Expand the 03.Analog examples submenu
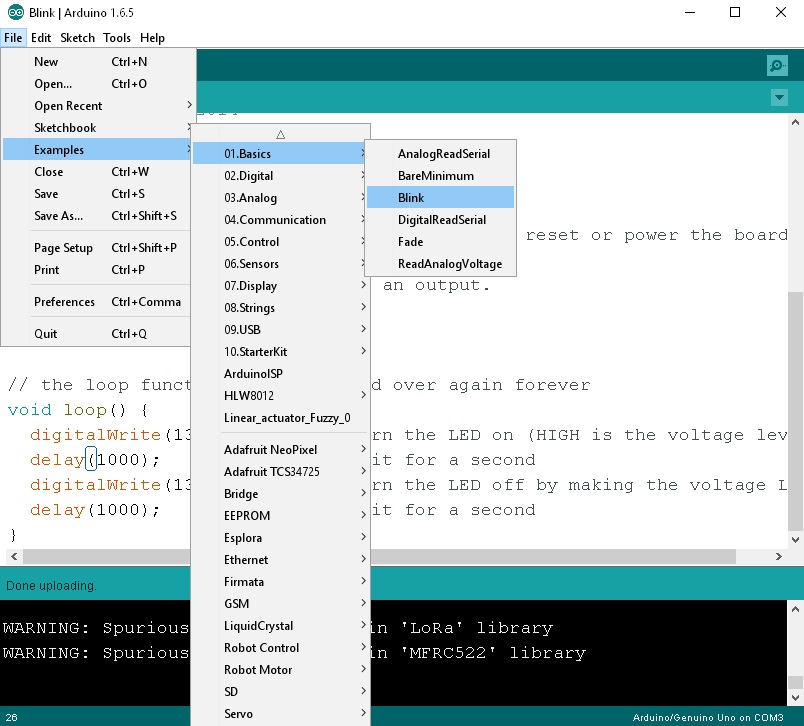This screenshot has width=804, height=726. click(x=280, y=198)
